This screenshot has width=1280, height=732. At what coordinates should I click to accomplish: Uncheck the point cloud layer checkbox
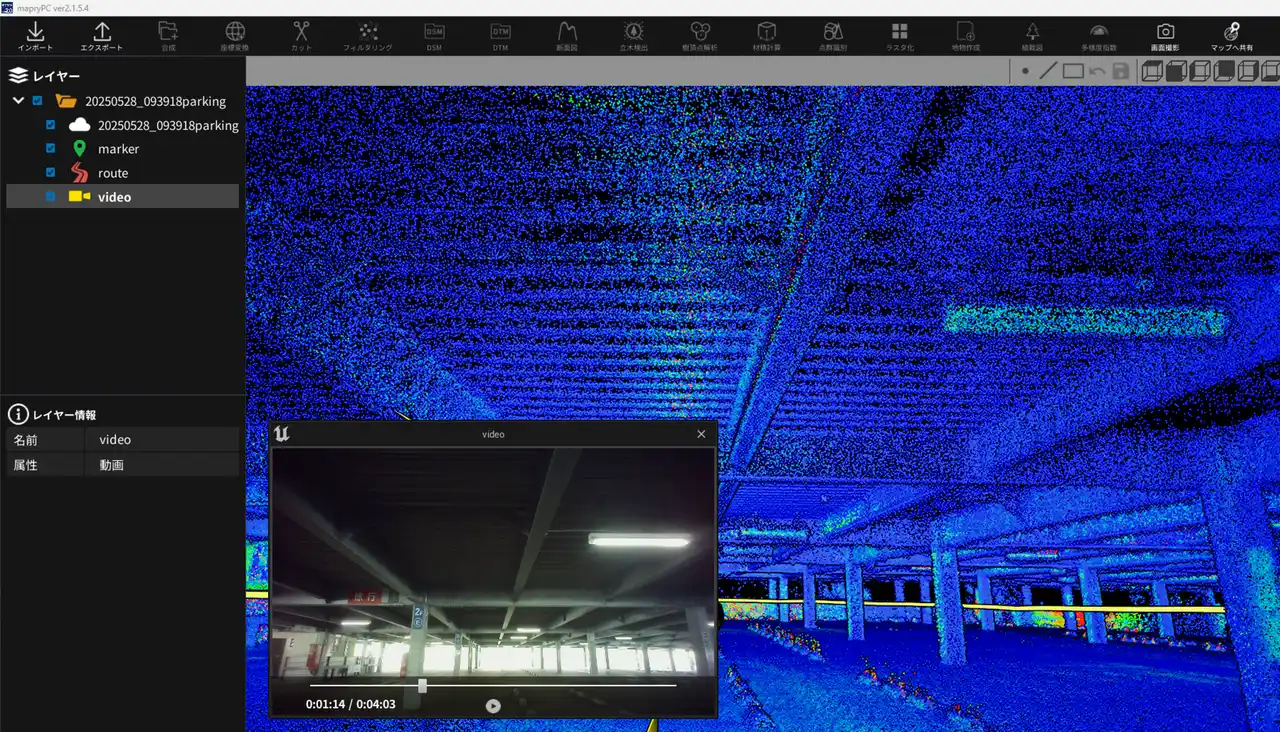click(51, 125)
